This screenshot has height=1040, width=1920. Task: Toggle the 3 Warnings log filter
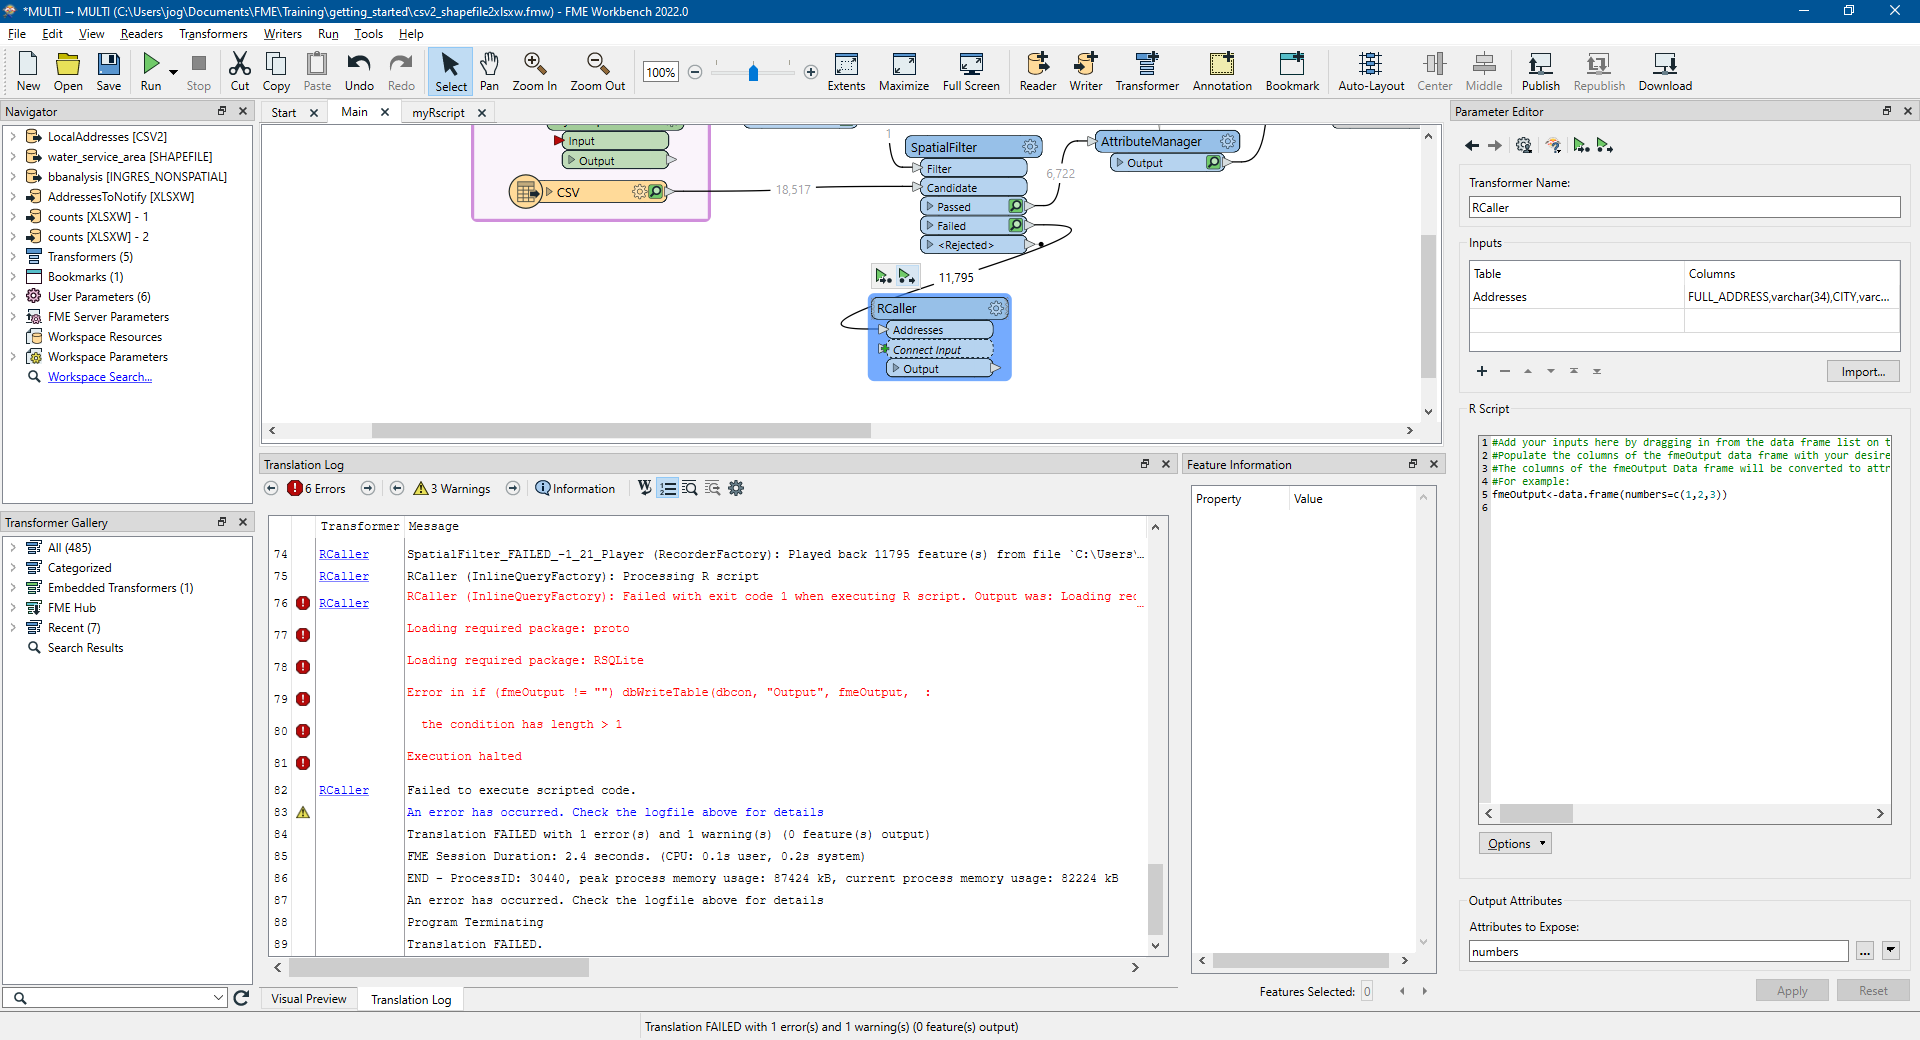452,488
